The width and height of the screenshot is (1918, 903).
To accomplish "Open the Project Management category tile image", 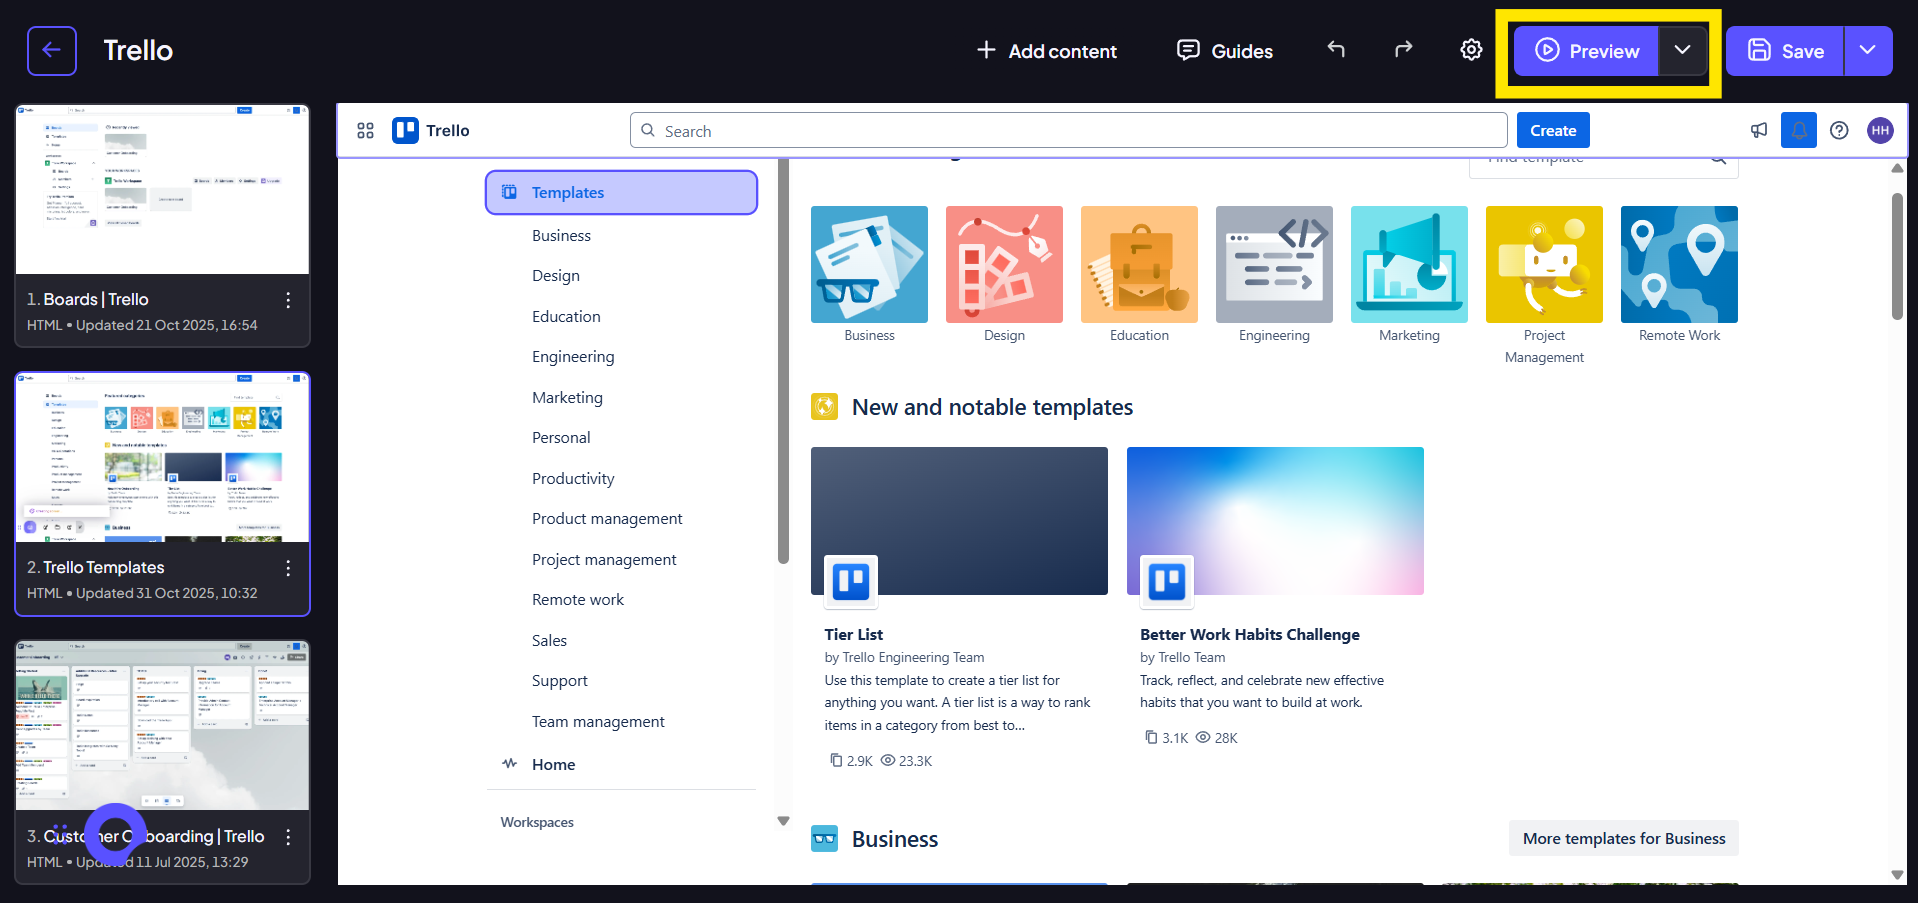I will tap(1544, 264).
